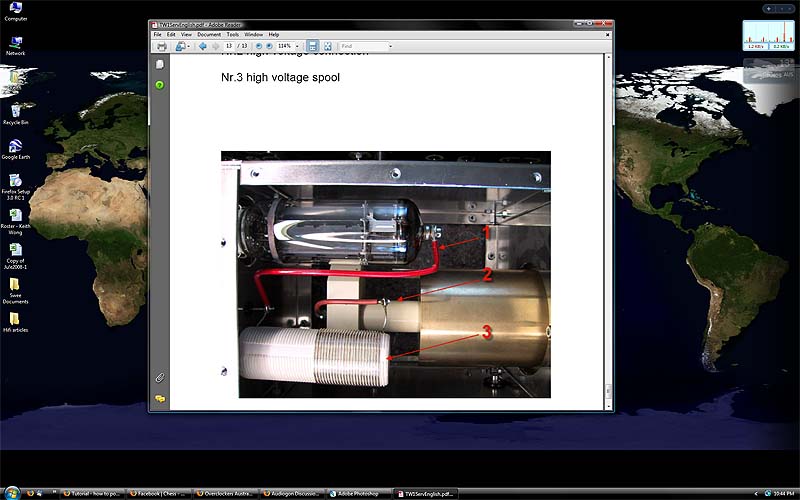Click the Print icon in Adobe Reader toolbar
This screenshot has height=500, width=800.
[x=162, y=46]
